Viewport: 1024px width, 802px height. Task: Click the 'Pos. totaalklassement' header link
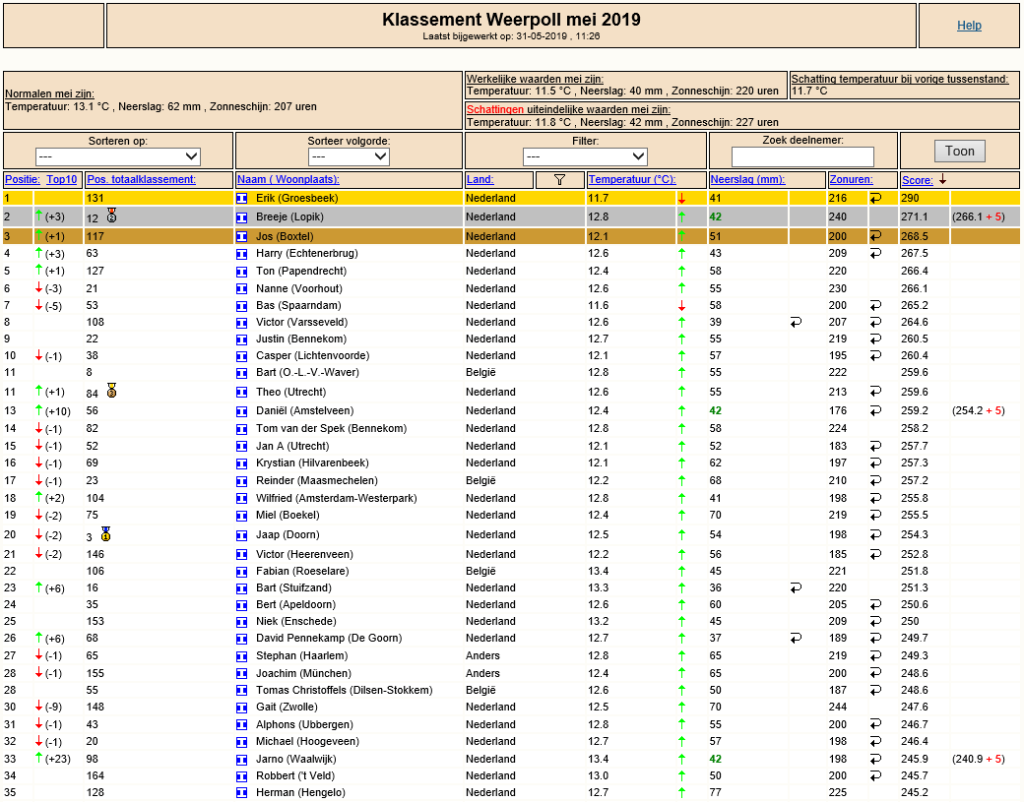tap(141, 180)
